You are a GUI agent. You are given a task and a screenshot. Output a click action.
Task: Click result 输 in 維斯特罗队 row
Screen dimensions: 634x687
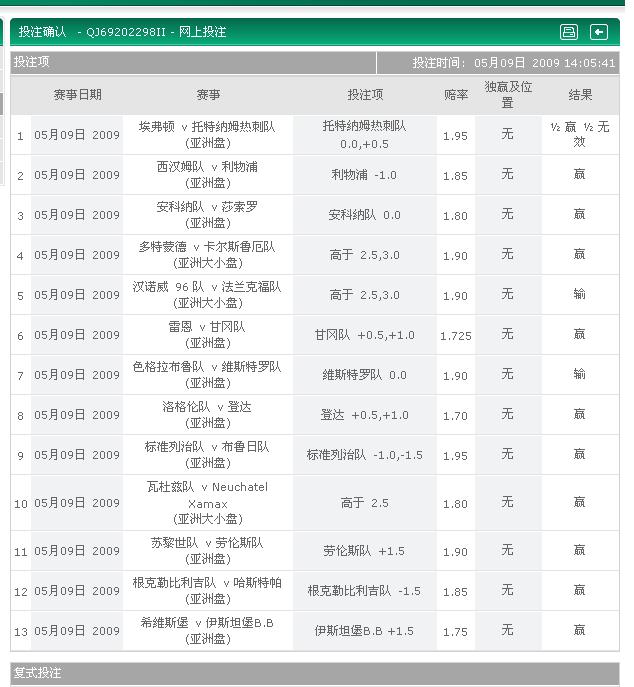coord(580,374)
